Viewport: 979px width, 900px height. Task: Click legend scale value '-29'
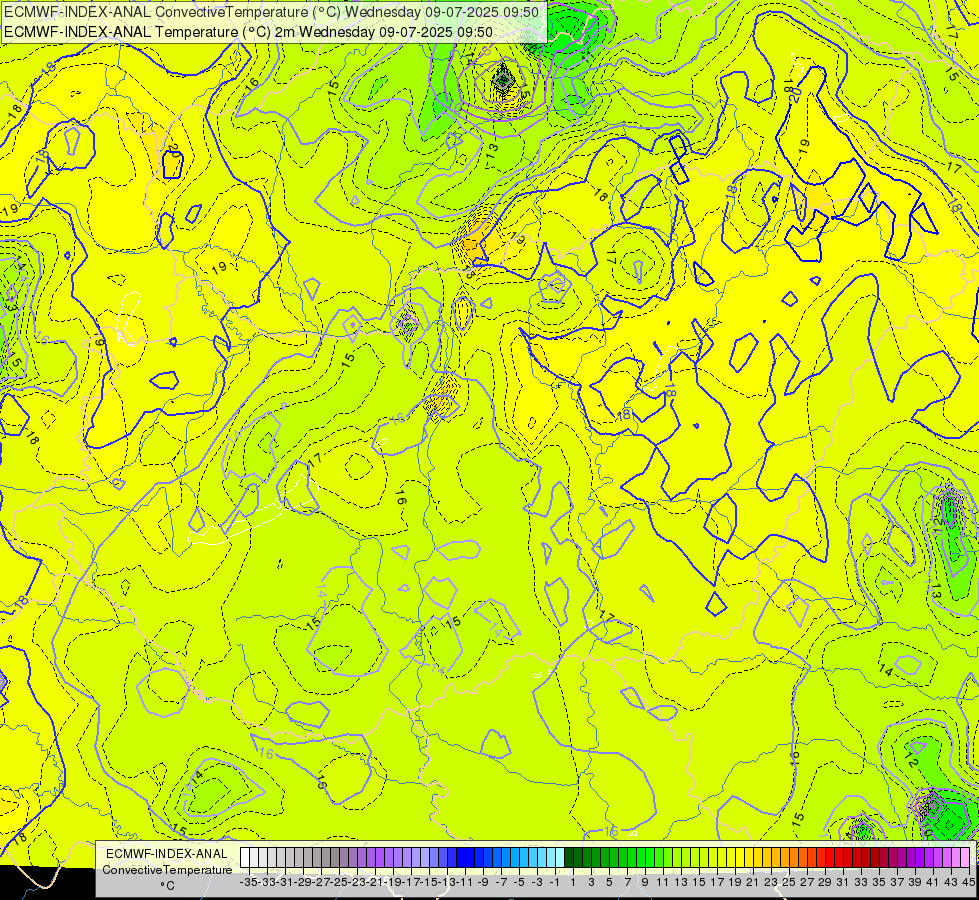pyautogui.click(x=303, y=882)
